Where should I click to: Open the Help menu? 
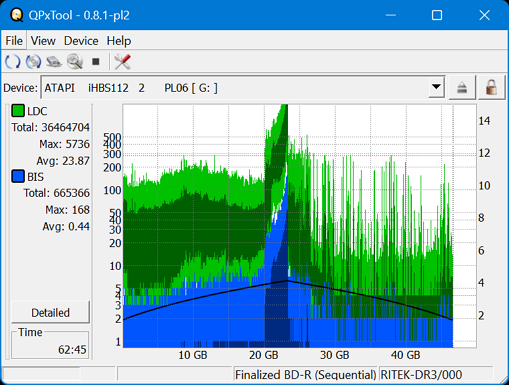tap(119, 41)
